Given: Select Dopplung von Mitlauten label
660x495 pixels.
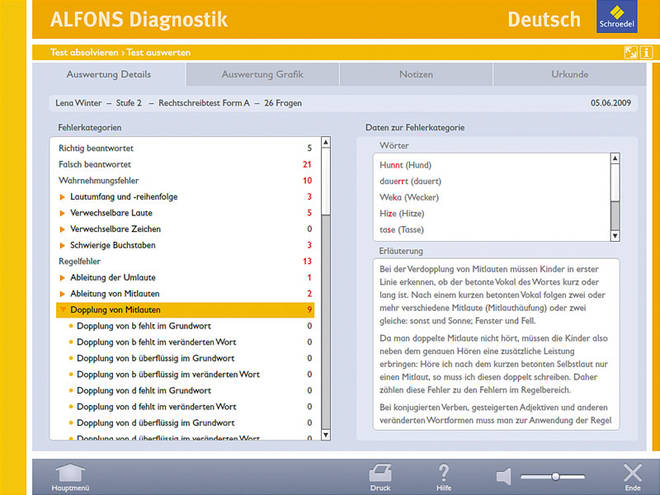Looking at the screenshot, I should pyautogui.click(x=115, y=310).
